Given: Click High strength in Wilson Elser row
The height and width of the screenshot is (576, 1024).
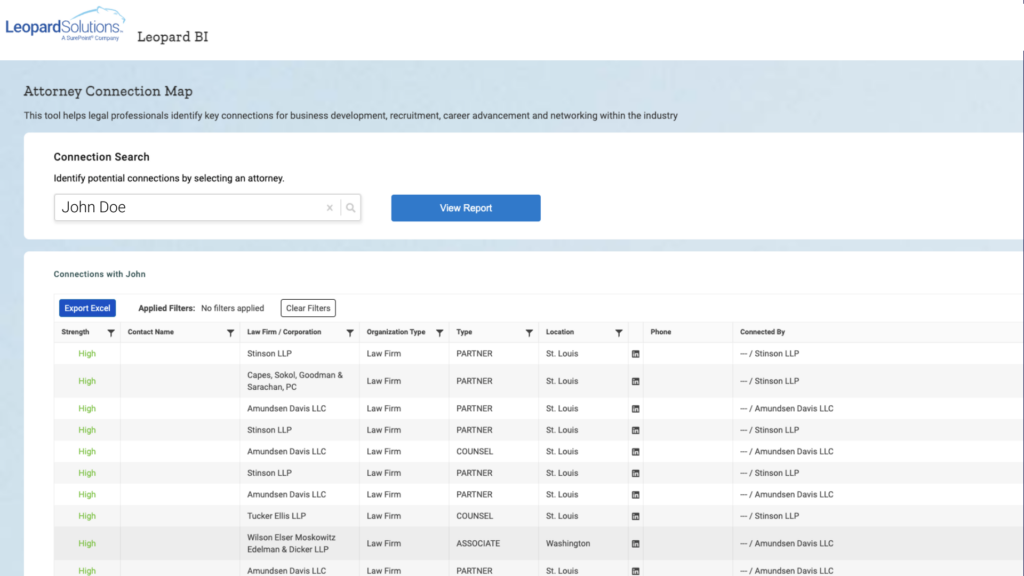Looking at the screenshot, I should click(x=87, y=543).
